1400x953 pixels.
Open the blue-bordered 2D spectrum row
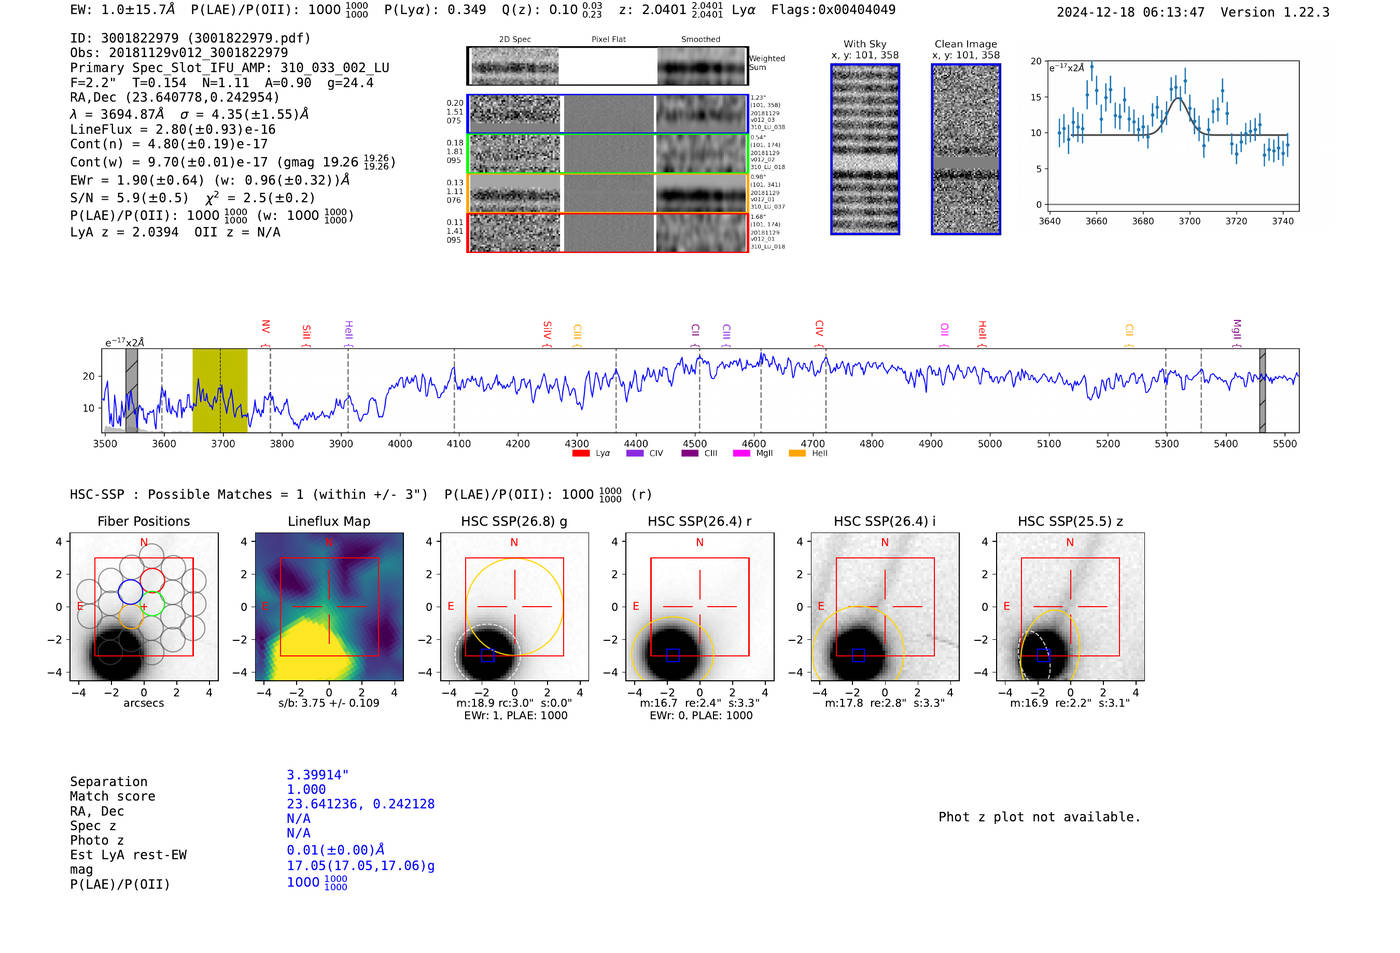(x=607, y=114)
